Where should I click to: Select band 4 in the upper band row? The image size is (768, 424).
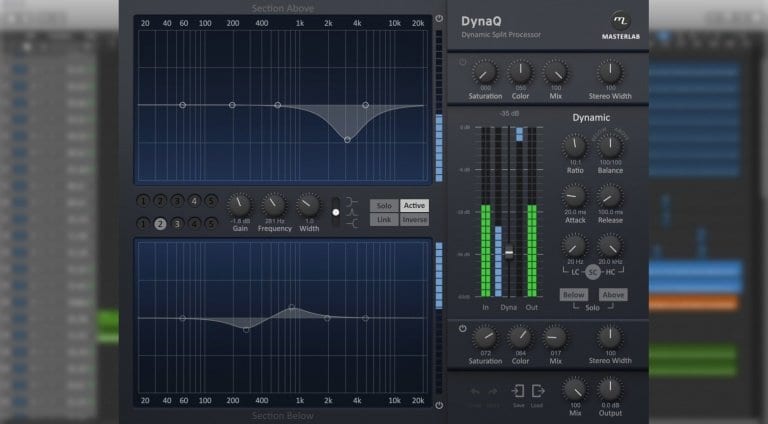194,201
